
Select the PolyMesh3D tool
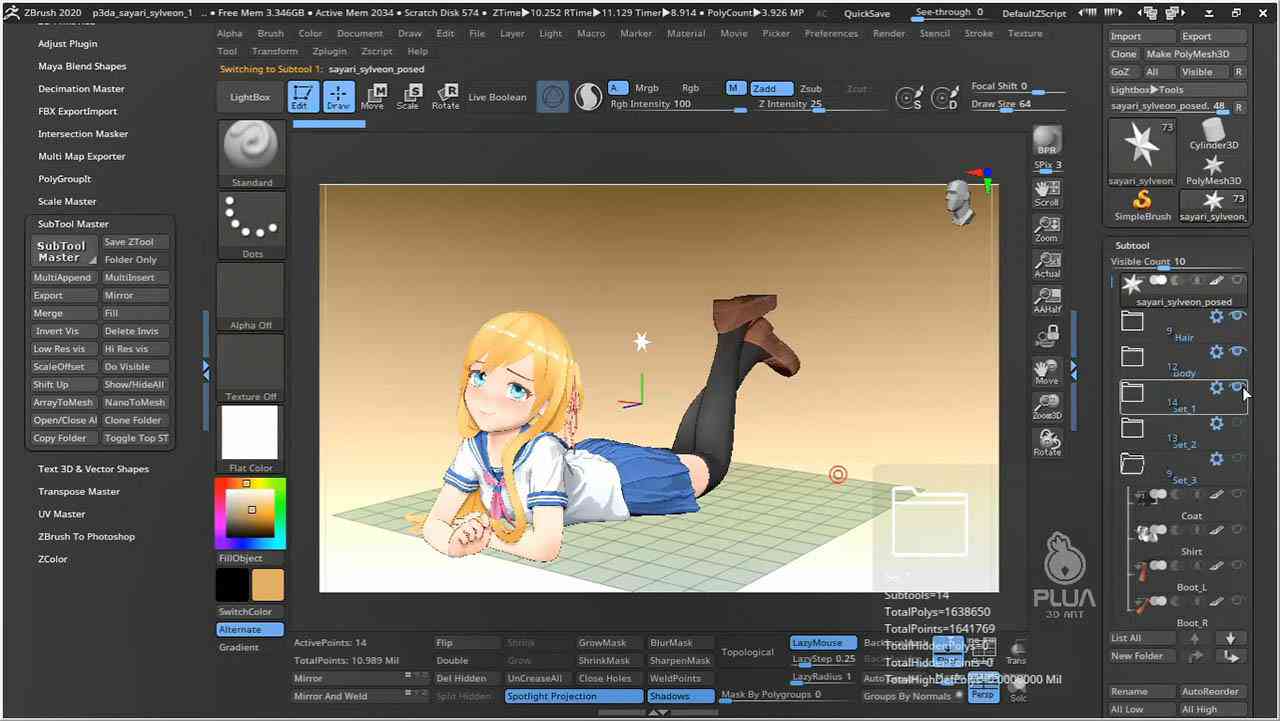1213,170
